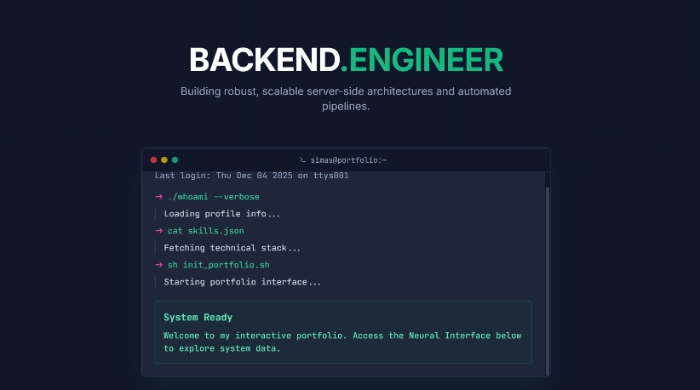Click the 'Fetching technical stack...' output
Viewport: 700px width, 390px height.
(x=232, y=248)
